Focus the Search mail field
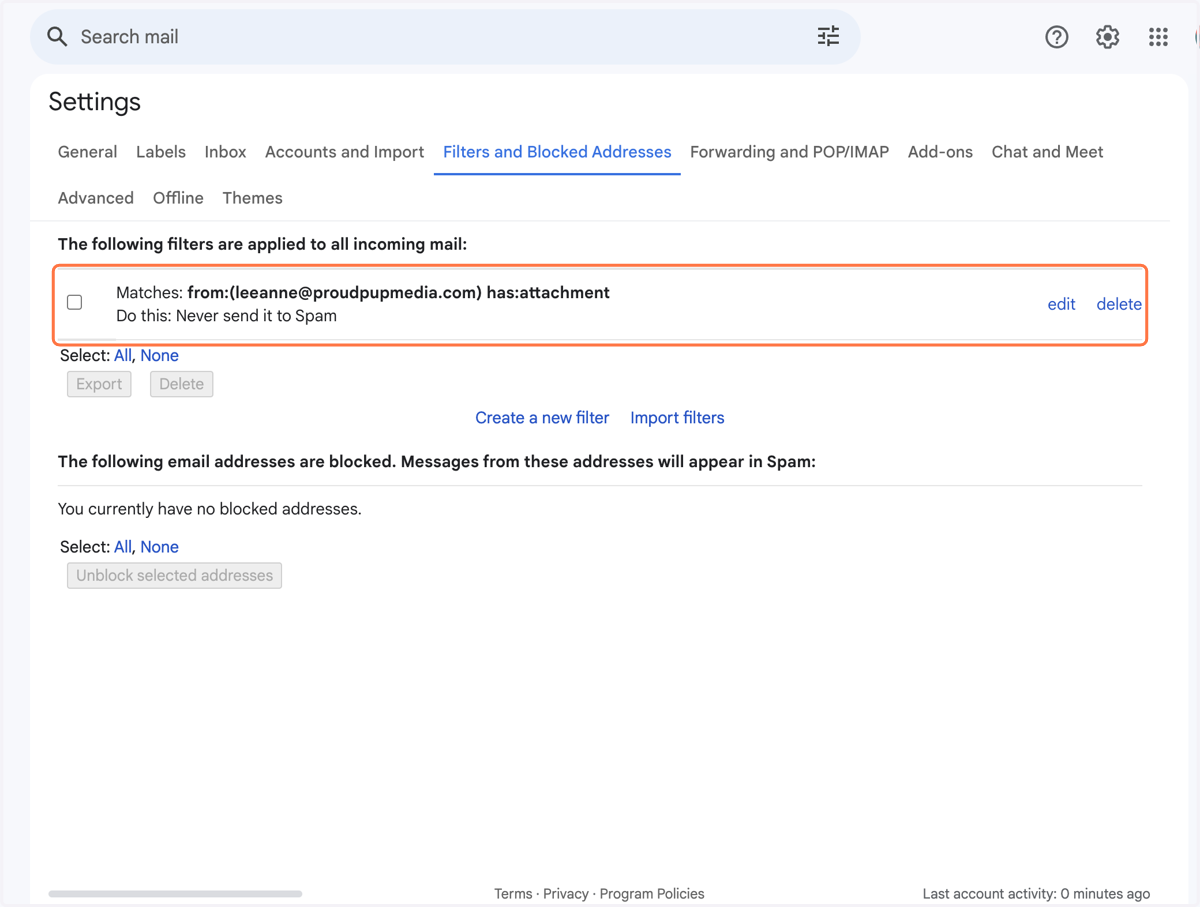 [445, 37]
